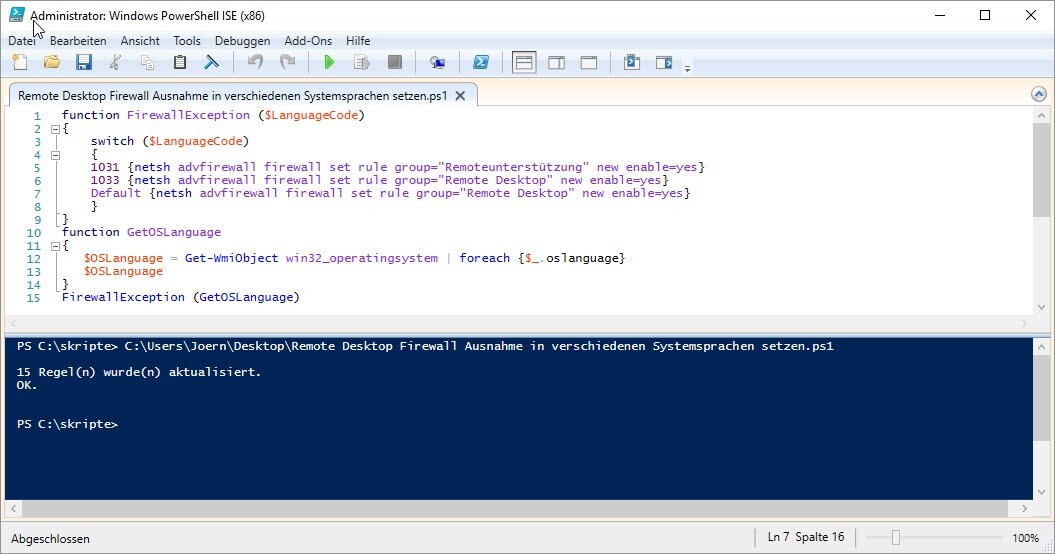
Task: Toggle script pane on the right layout
Action: coord(556,63)
